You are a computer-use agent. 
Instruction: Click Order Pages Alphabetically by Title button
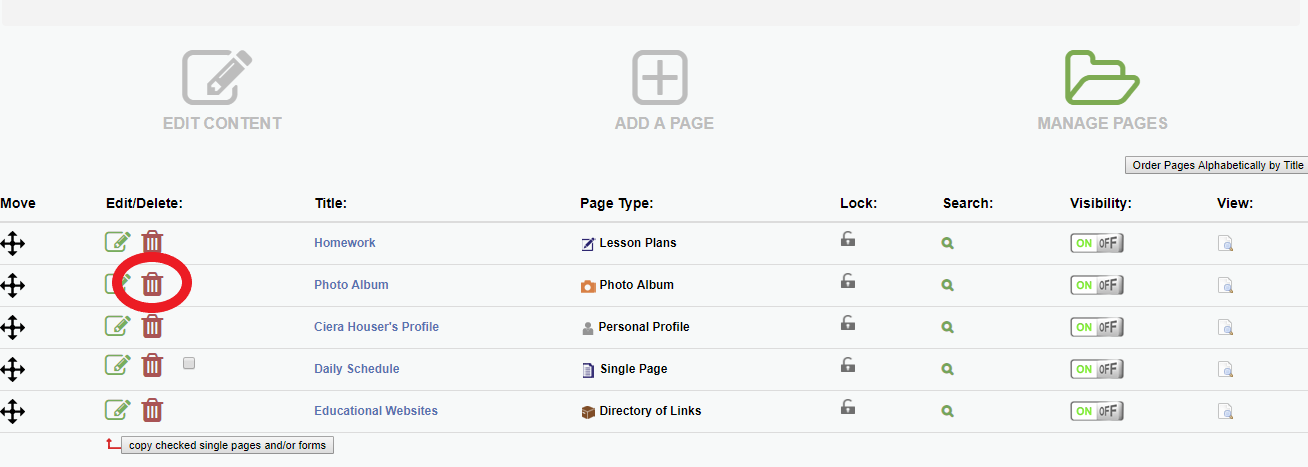pos(1217,165)
